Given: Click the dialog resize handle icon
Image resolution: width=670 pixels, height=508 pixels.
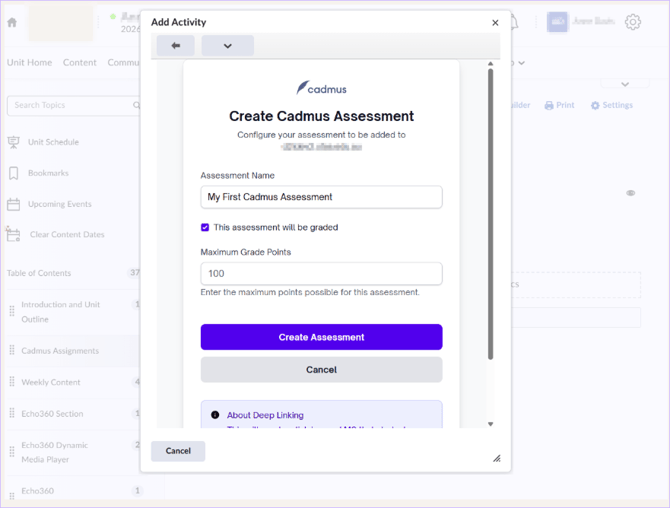Looking at the screenshot, I should tap(497, 458).
